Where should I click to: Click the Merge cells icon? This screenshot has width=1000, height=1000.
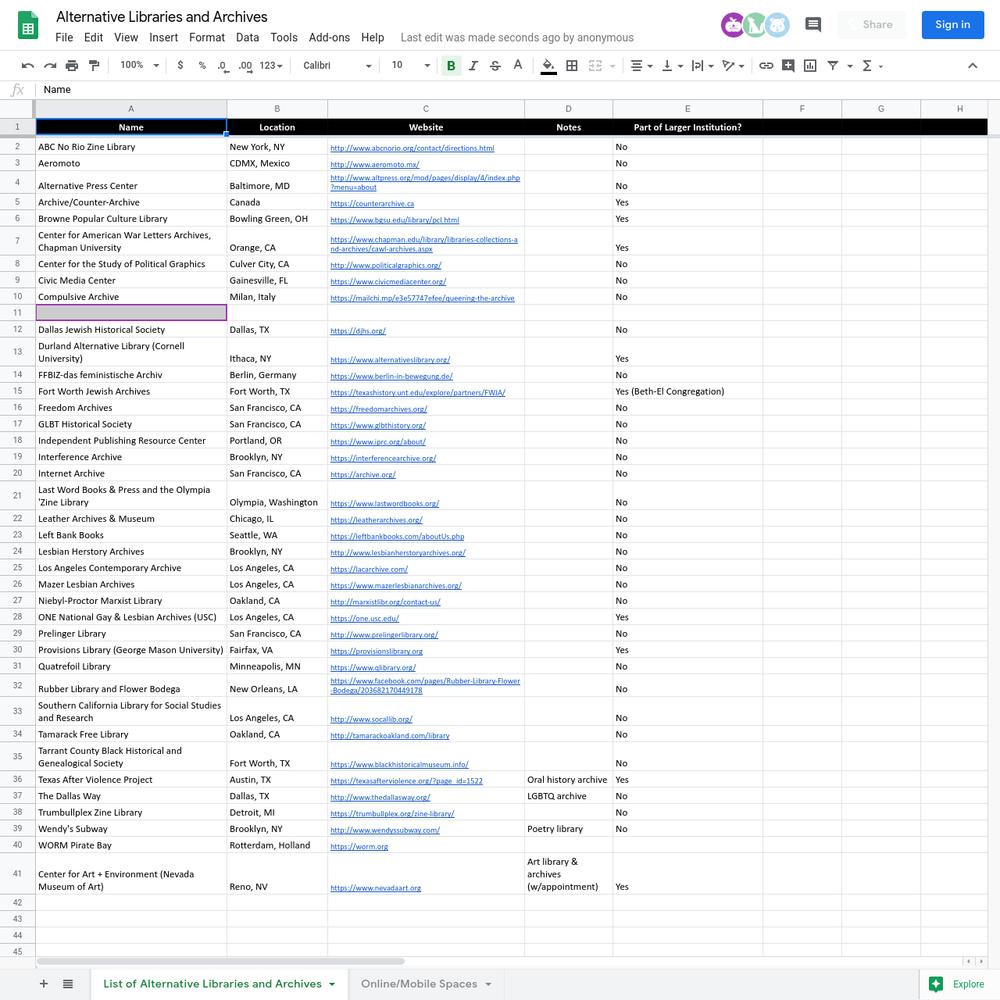595,66
